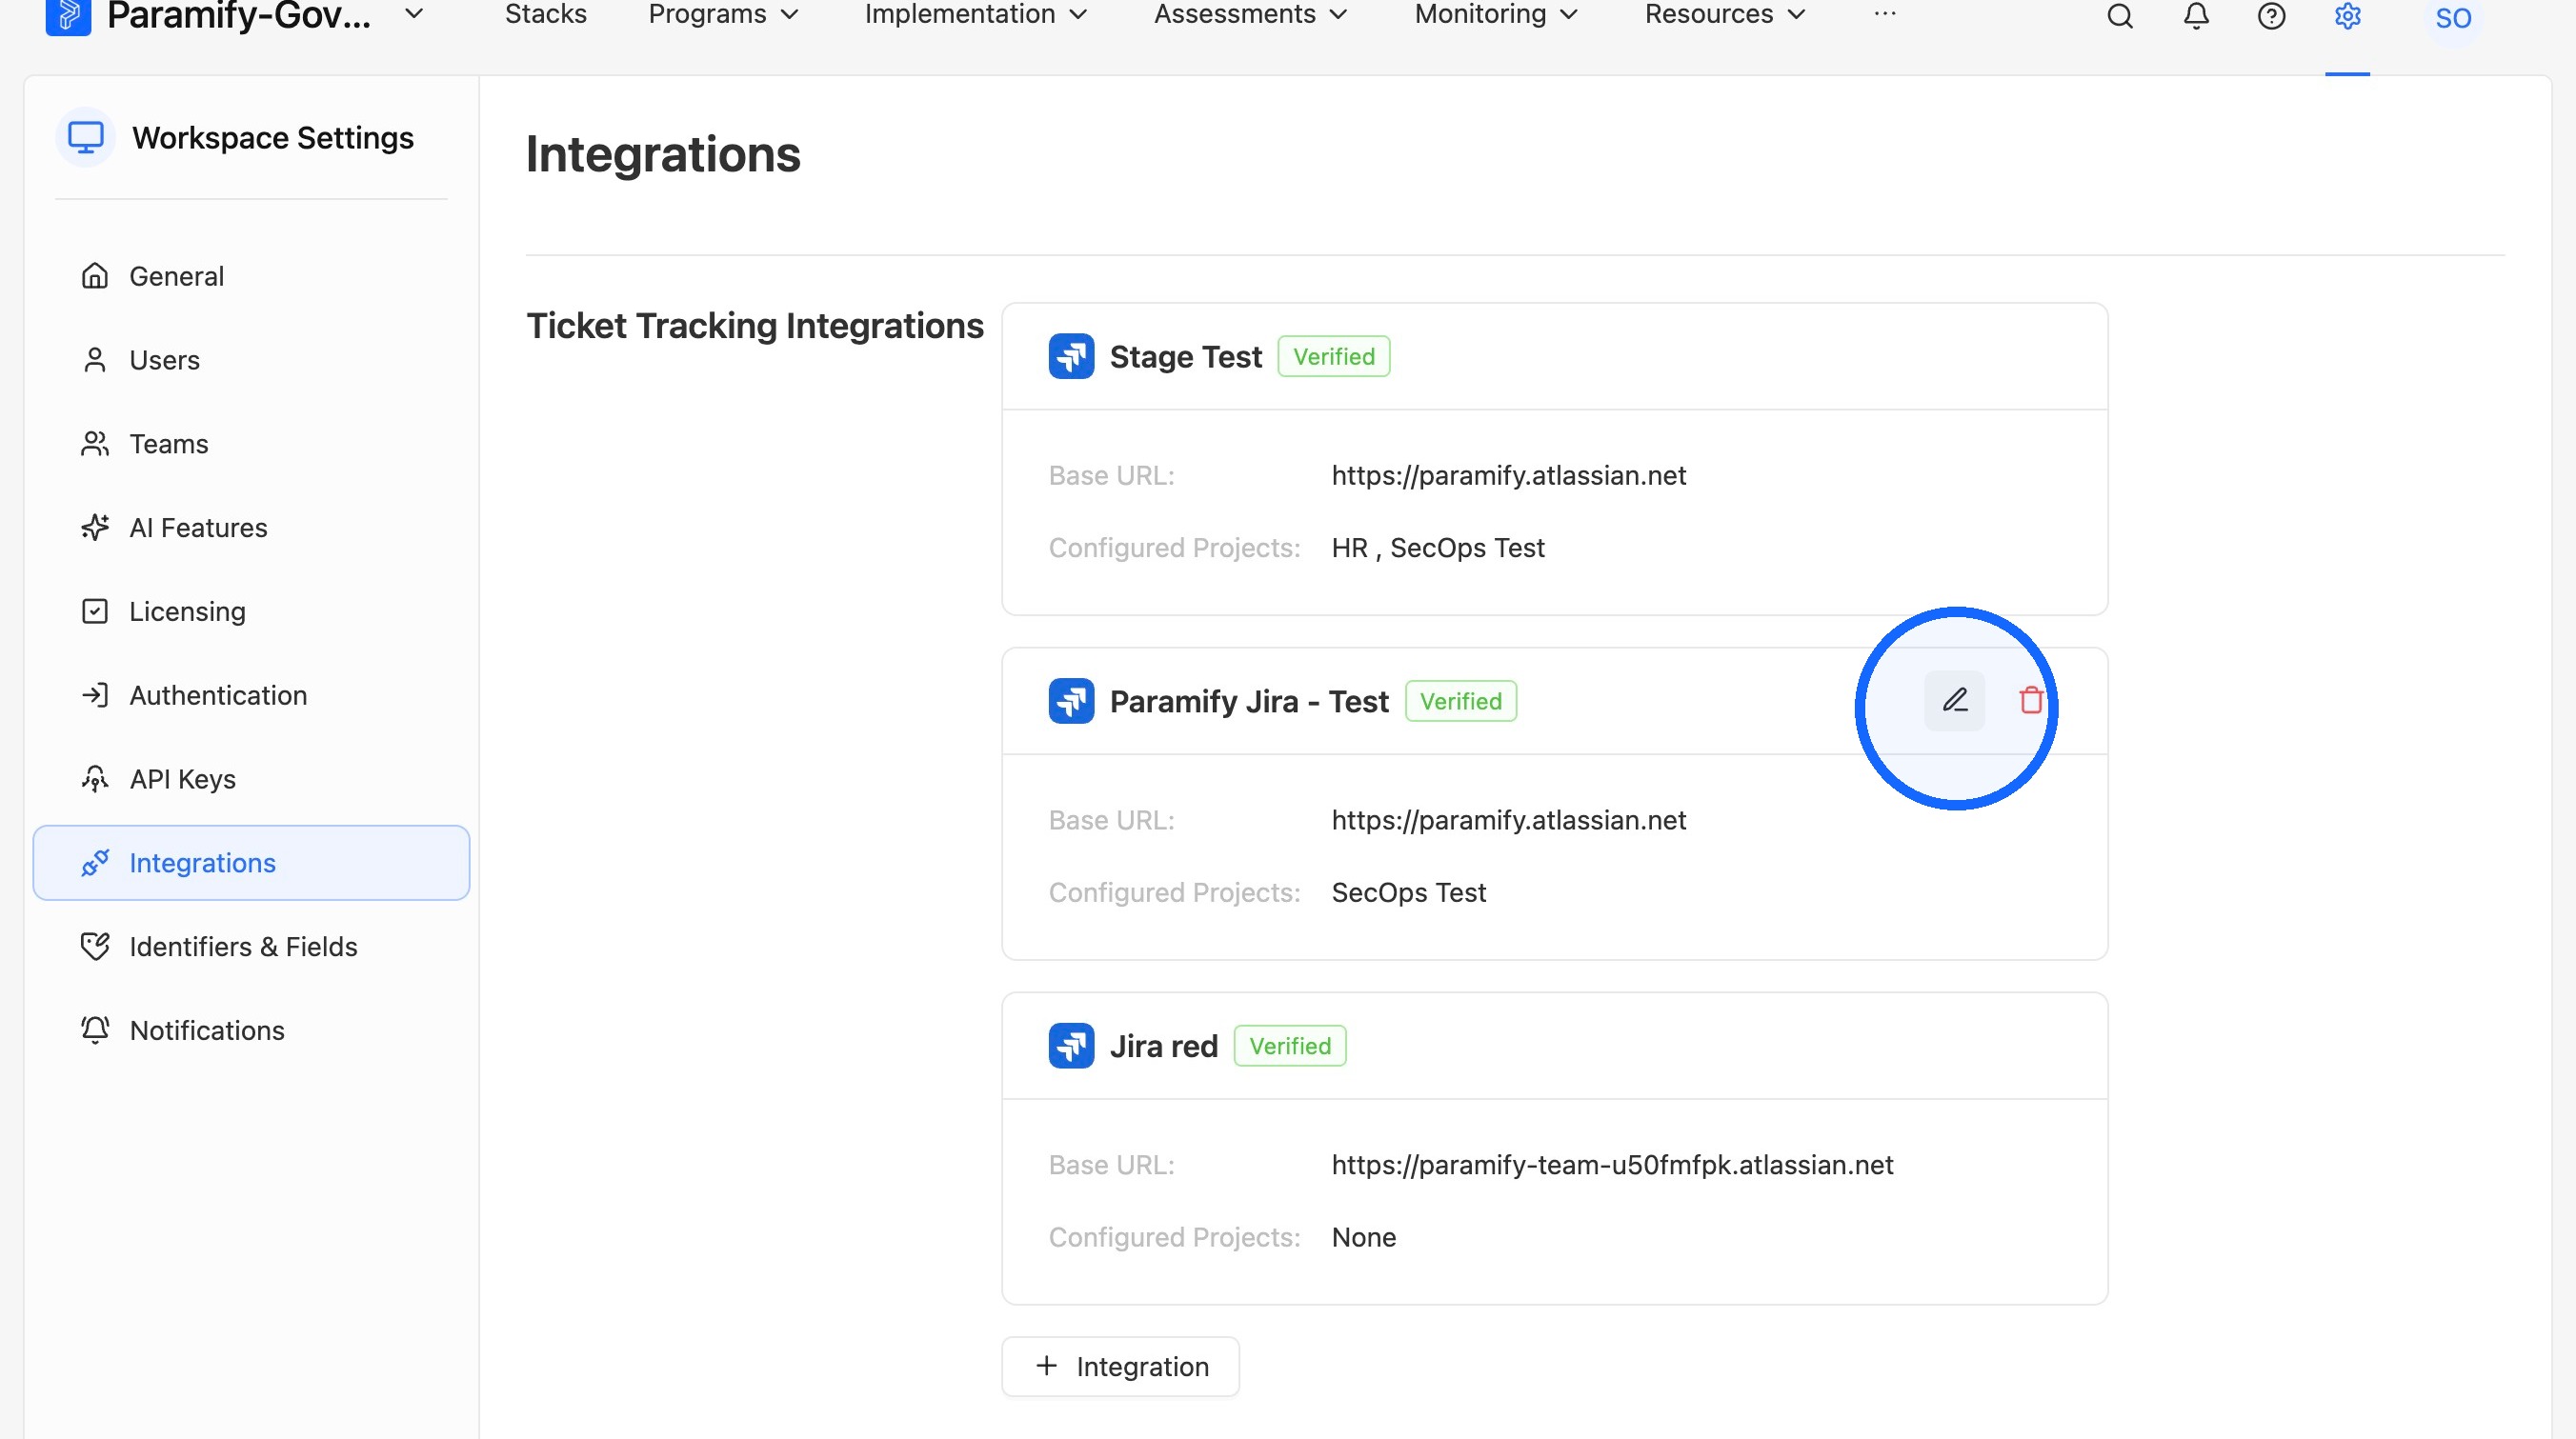Open the SO user avatar menu

click(2453, 18)
